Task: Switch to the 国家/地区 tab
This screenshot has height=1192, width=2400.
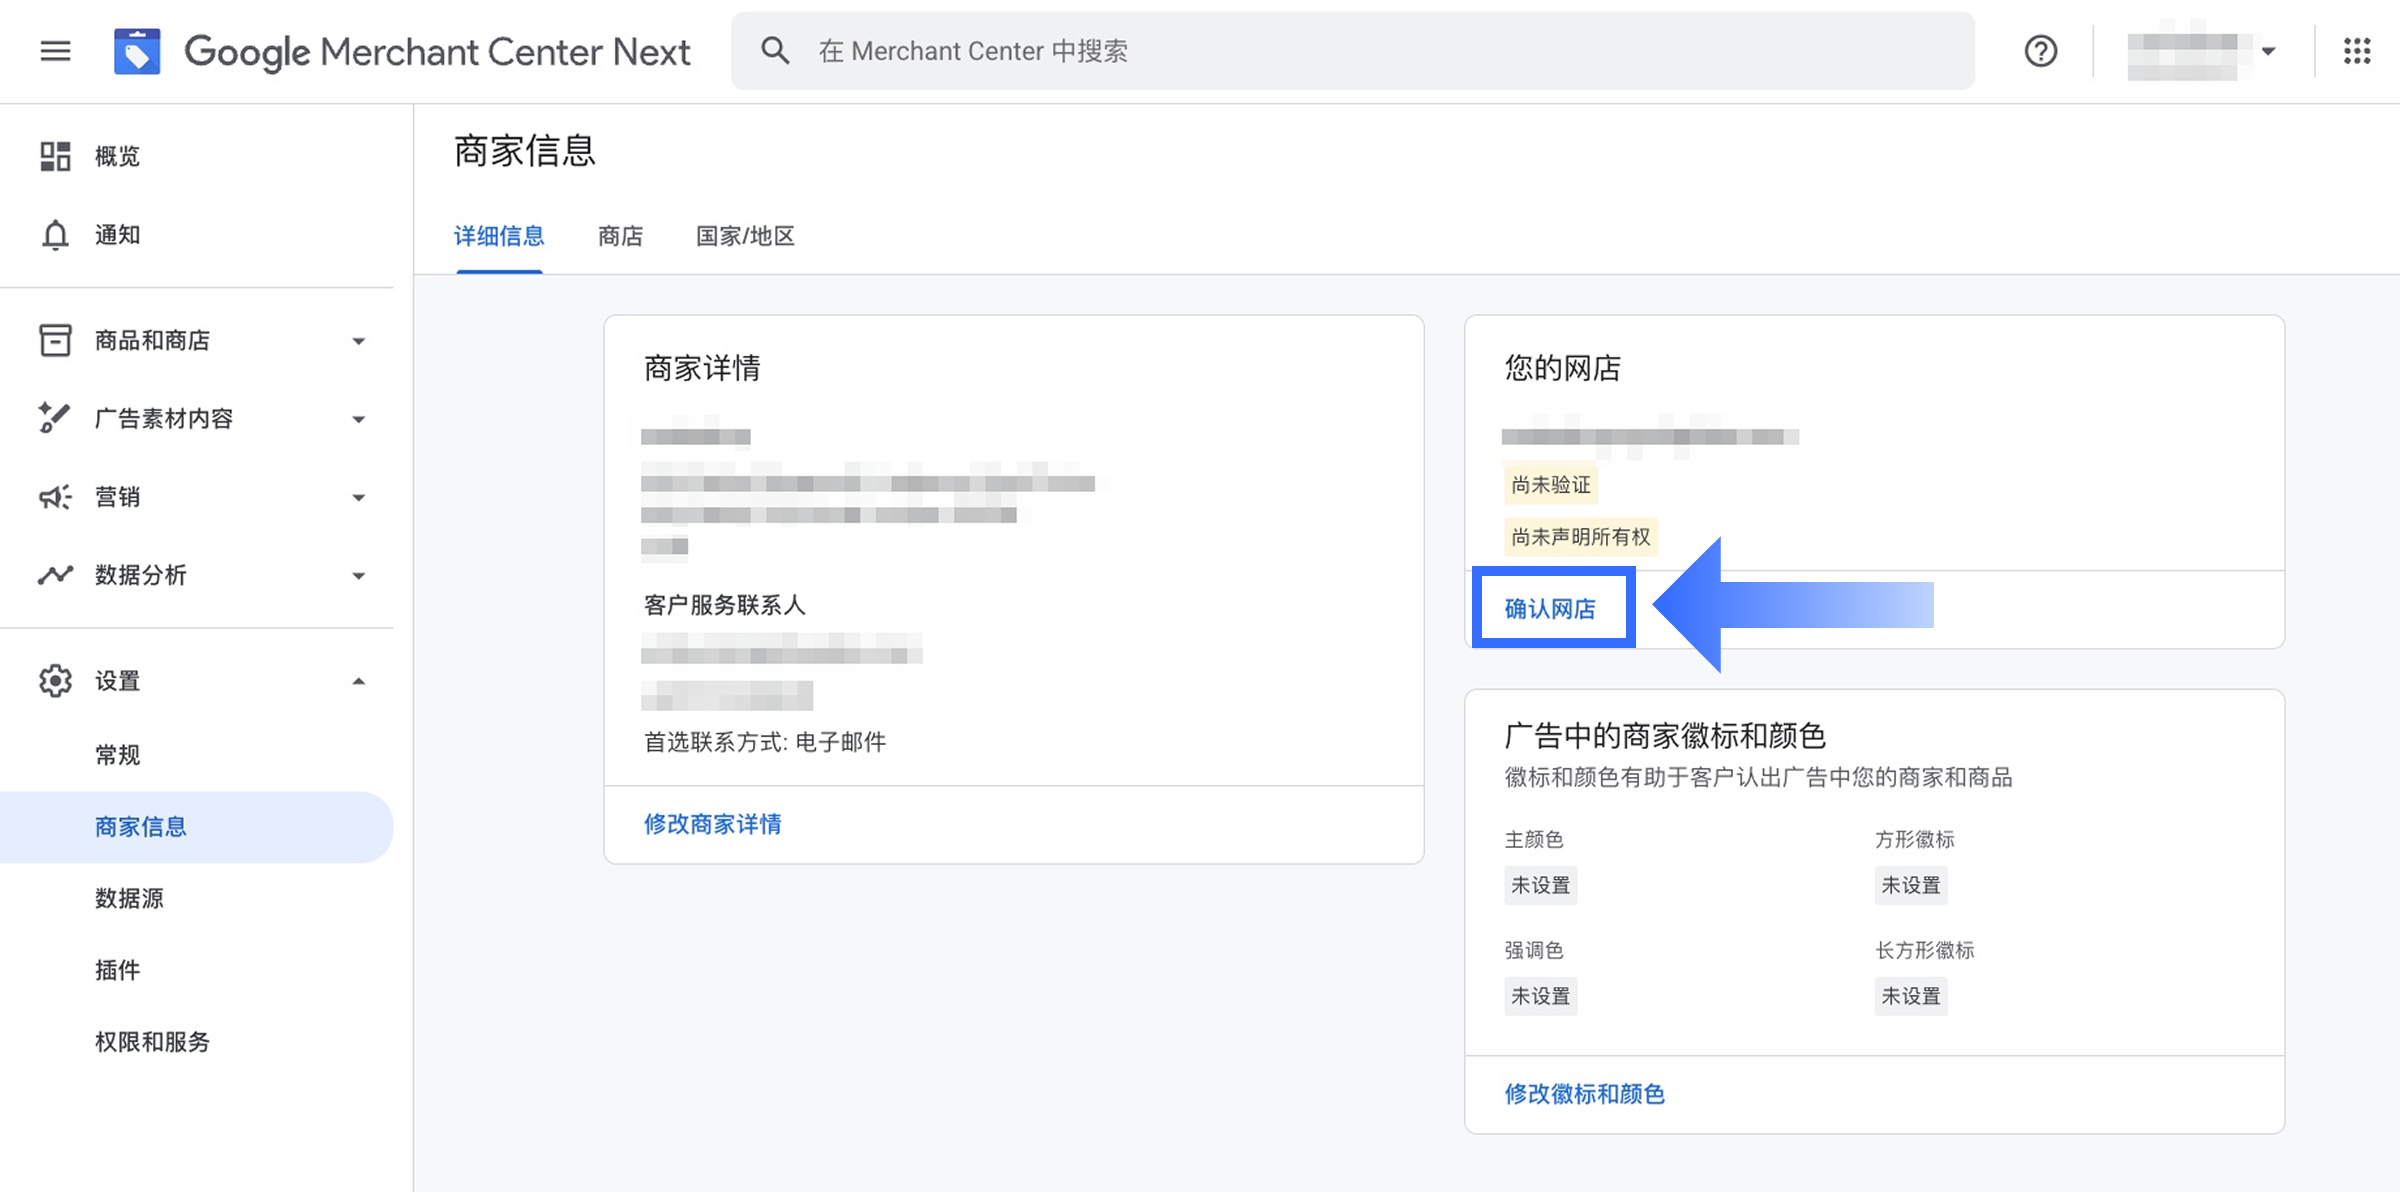Action: coord(745,236)
